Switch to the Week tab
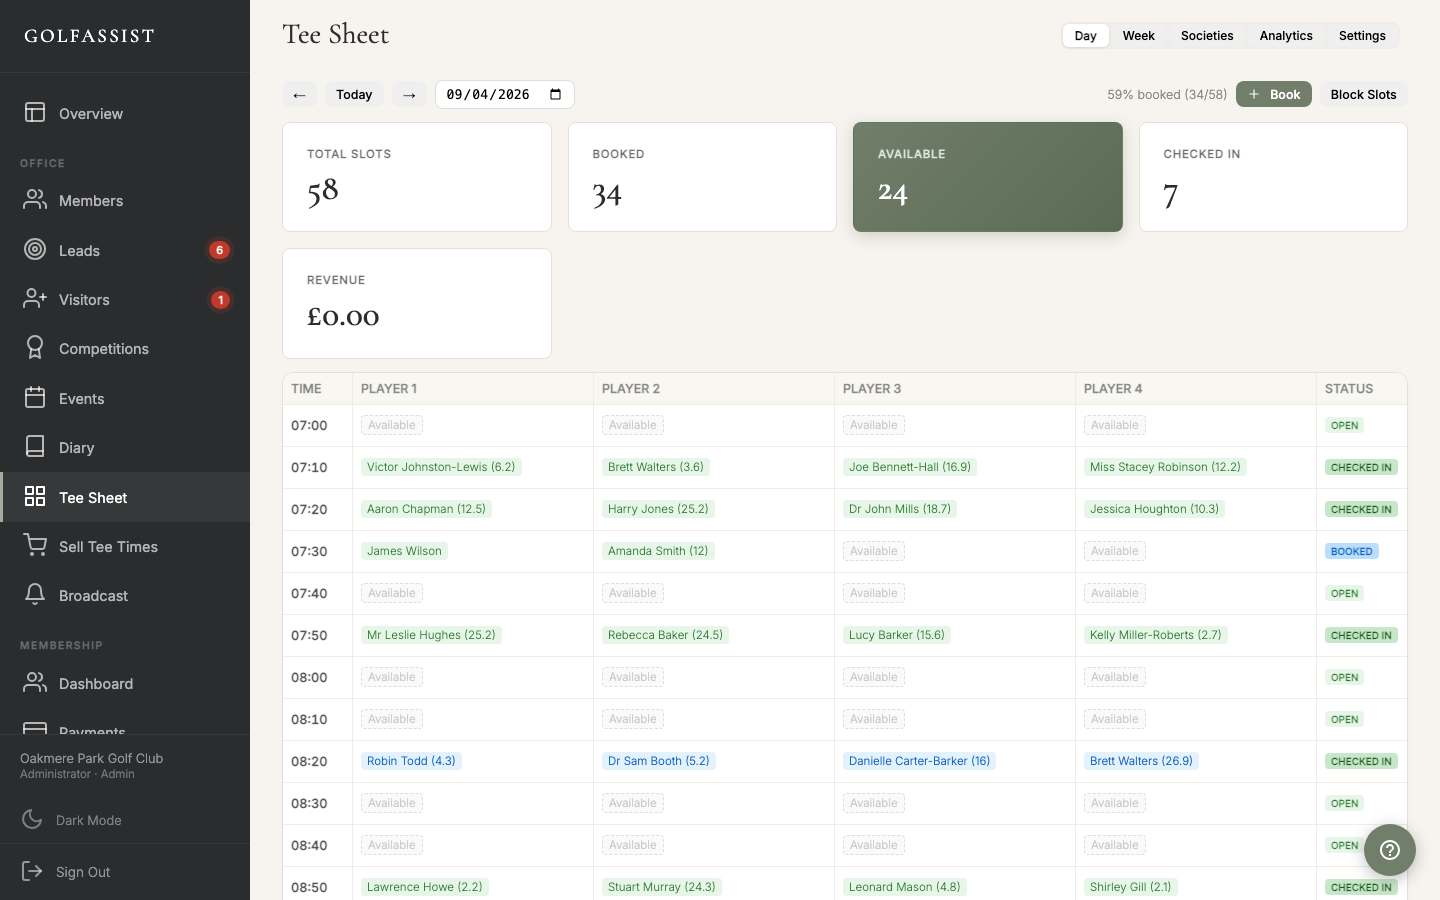Screen dimensions: 1440x900 pos(1138,35)
